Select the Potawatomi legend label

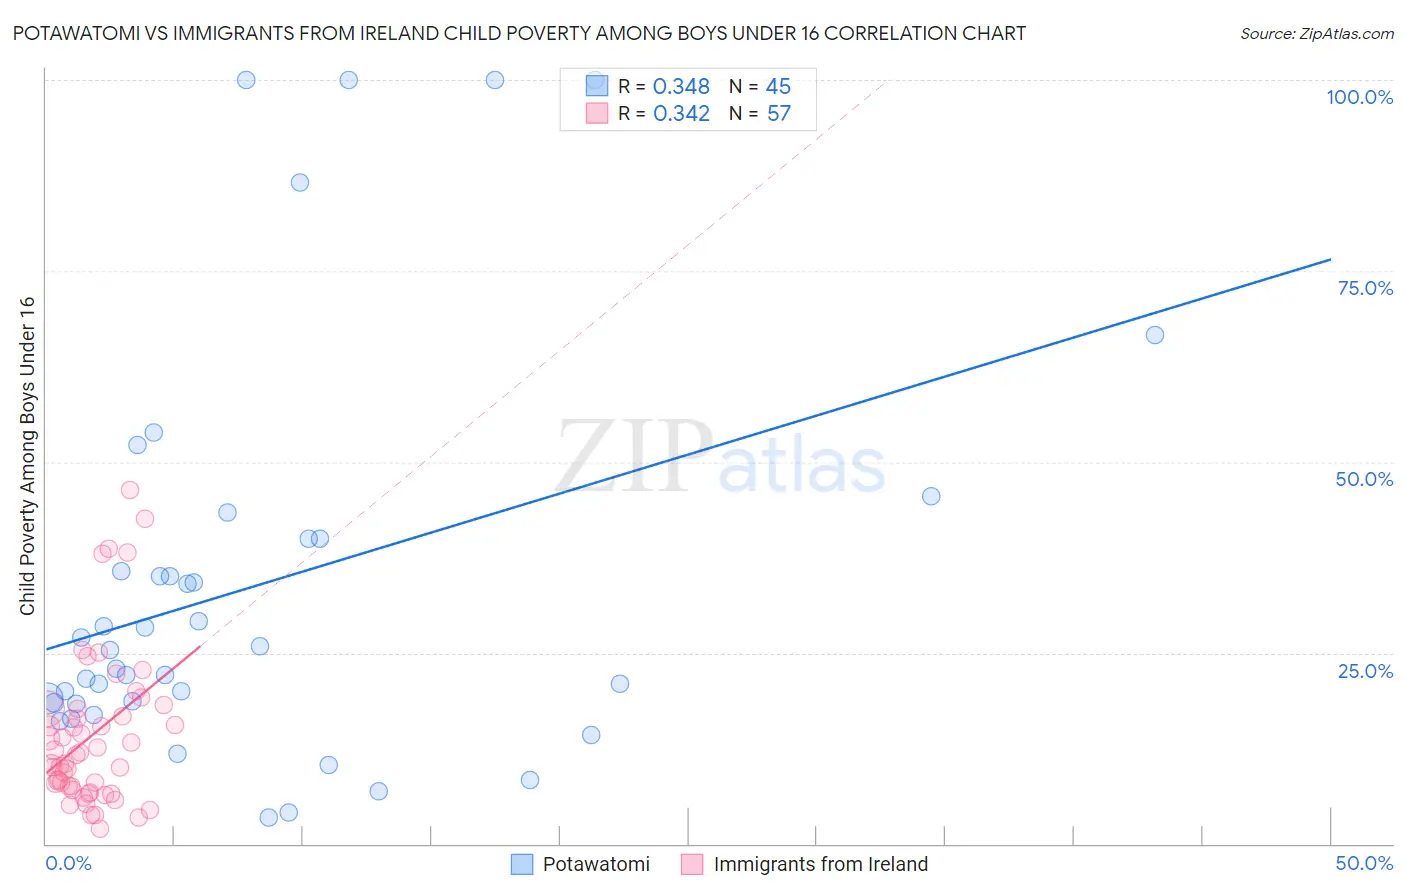(x=596, y=864)
